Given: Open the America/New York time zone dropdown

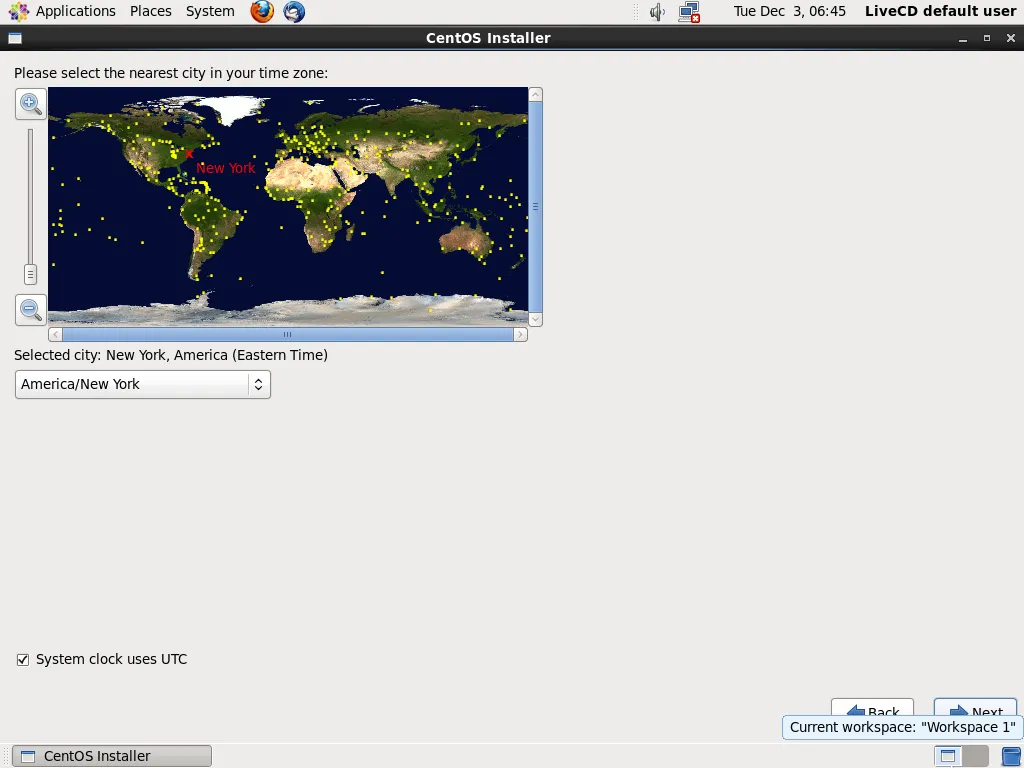Looking at the screenshot, I should [x=143, y=384].
